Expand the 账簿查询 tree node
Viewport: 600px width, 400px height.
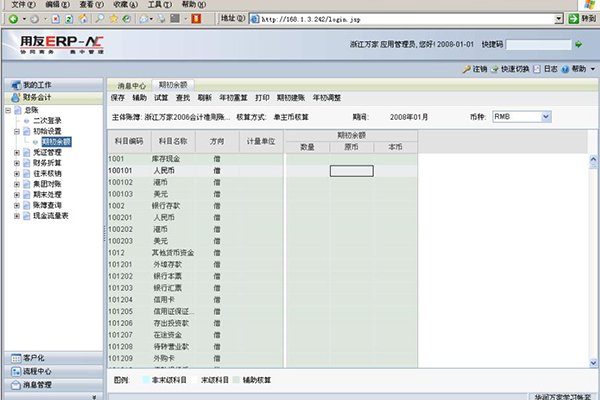17,206
